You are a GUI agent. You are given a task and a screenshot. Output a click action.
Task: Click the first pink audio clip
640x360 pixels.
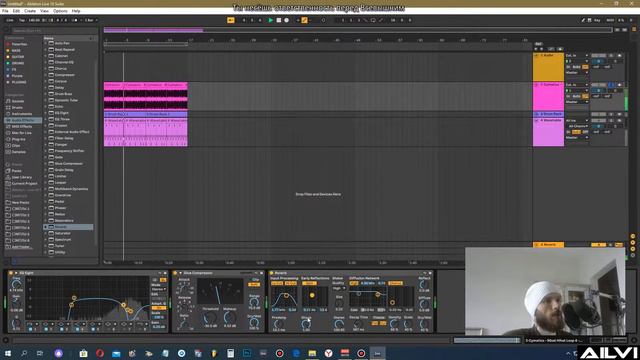pyautogui.click(x=113, y=96)
